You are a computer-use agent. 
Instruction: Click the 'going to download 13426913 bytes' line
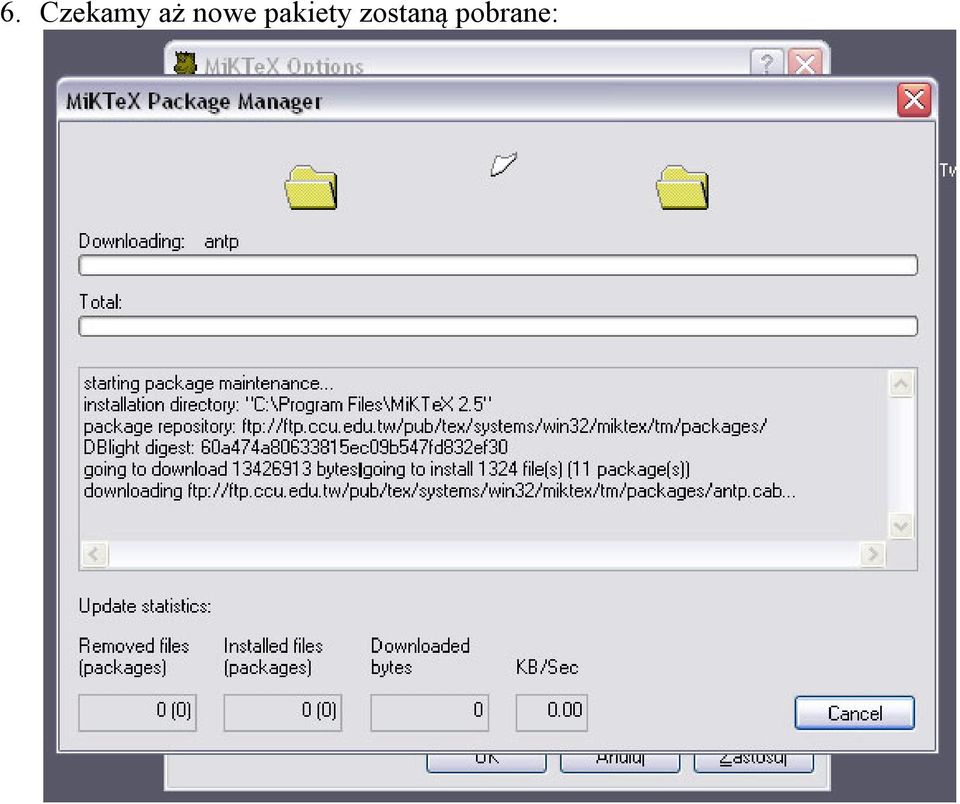point(386,469)
